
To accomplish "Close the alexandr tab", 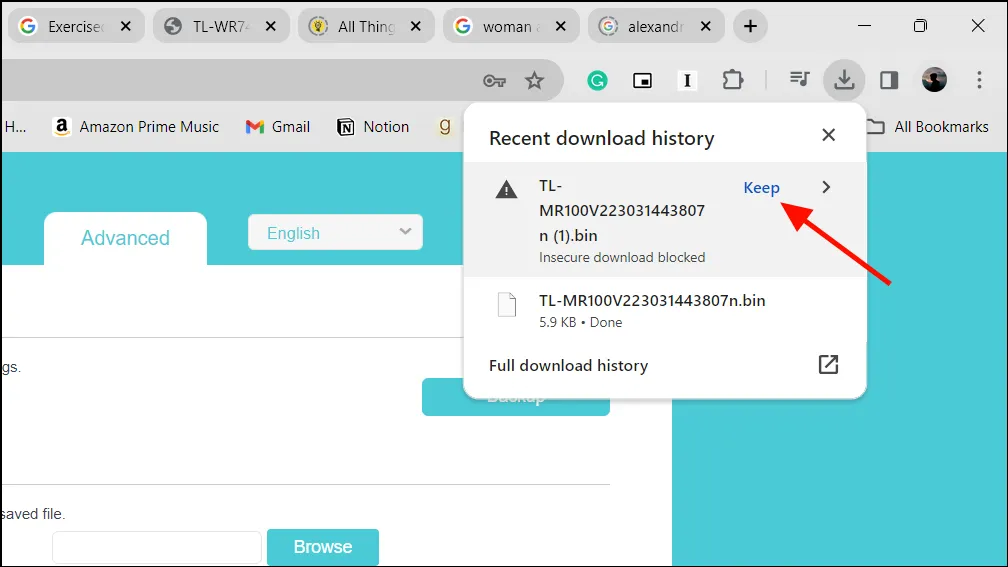I will pyautogui.click(x=706, y=26).
